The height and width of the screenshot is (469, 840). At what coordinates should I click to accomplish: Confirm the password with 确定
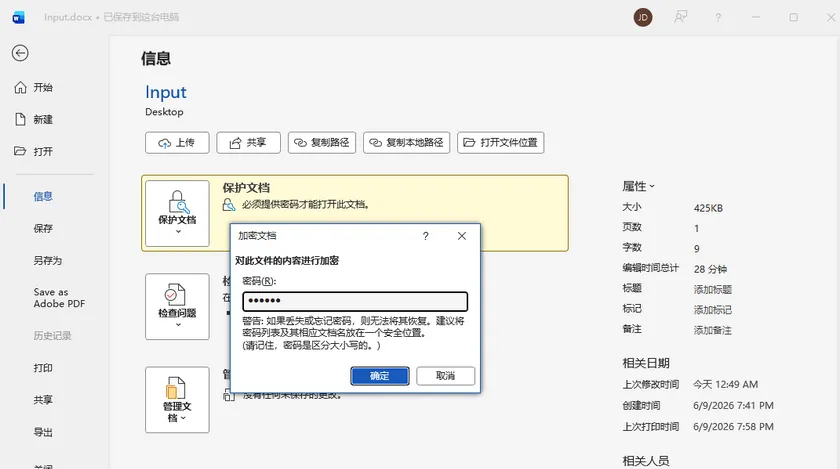[x=380, y=376]
